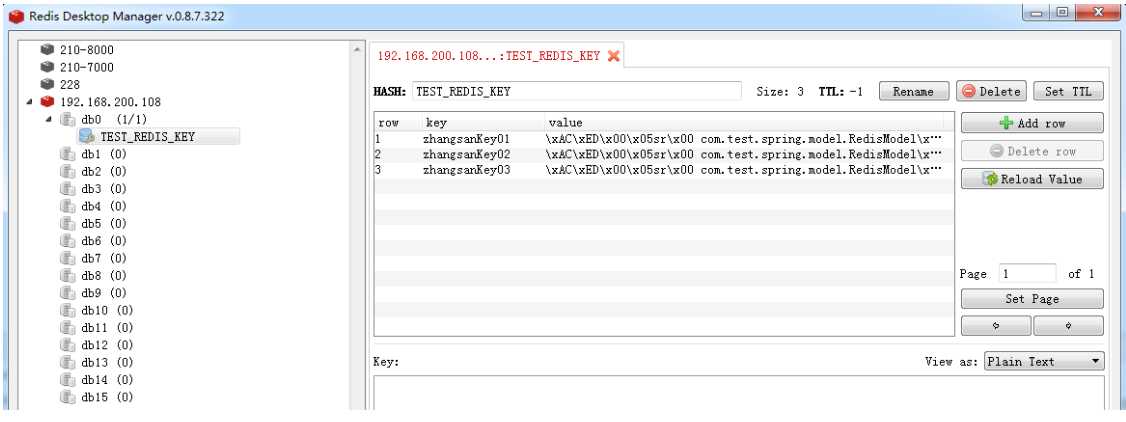This screenshot has width=1126, height=422.
Task: Click the Set TTL button
Action: click(1068, 91)
